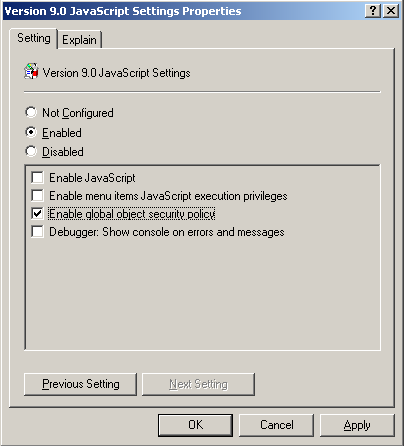The height and width of the screenshot is (446, 404).
Task: Close the Properties dialog with X
Action: pyautogui.click(x=391, y=11)
